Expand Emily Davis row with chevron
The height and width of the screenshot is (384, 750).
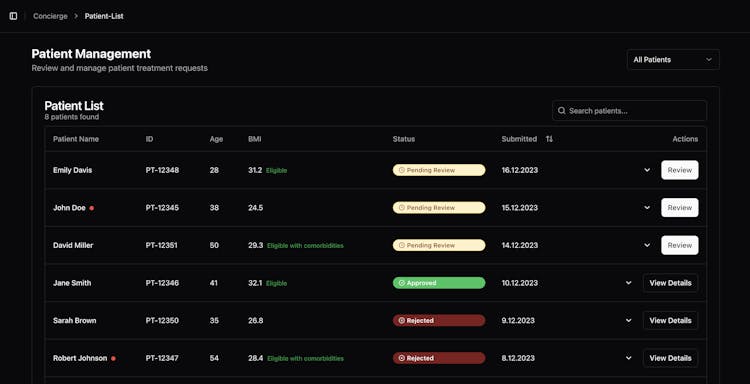(x=647, y=170)
